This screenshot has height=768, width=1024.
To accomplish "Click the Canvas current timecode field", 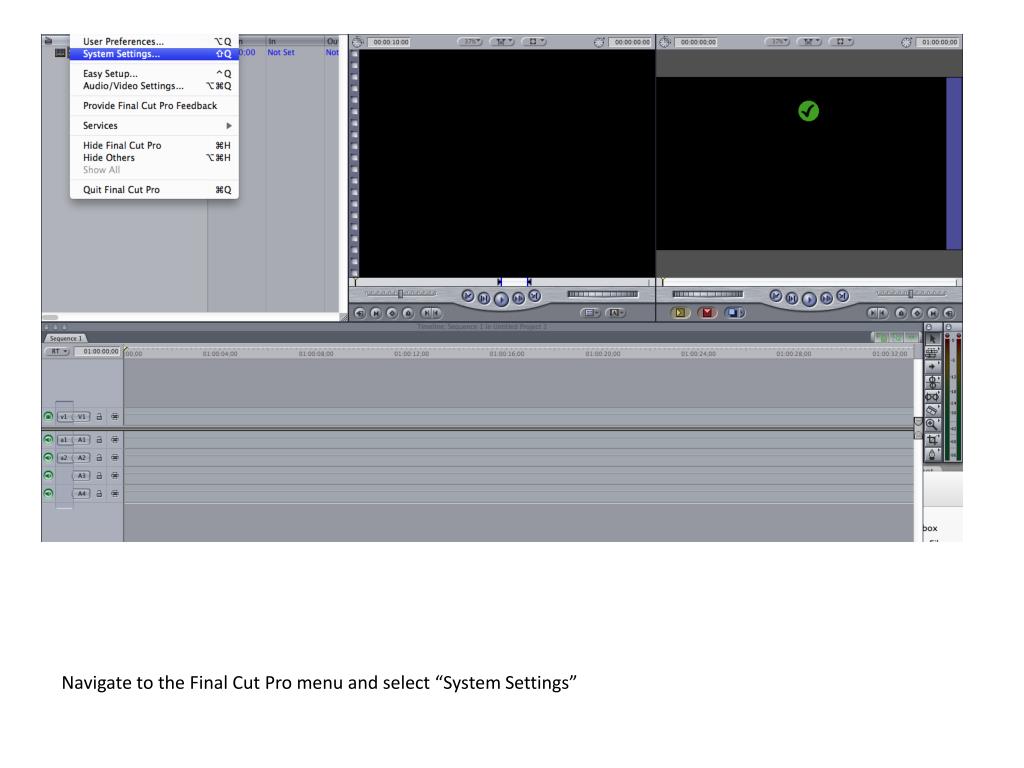I will click(940, 42).
